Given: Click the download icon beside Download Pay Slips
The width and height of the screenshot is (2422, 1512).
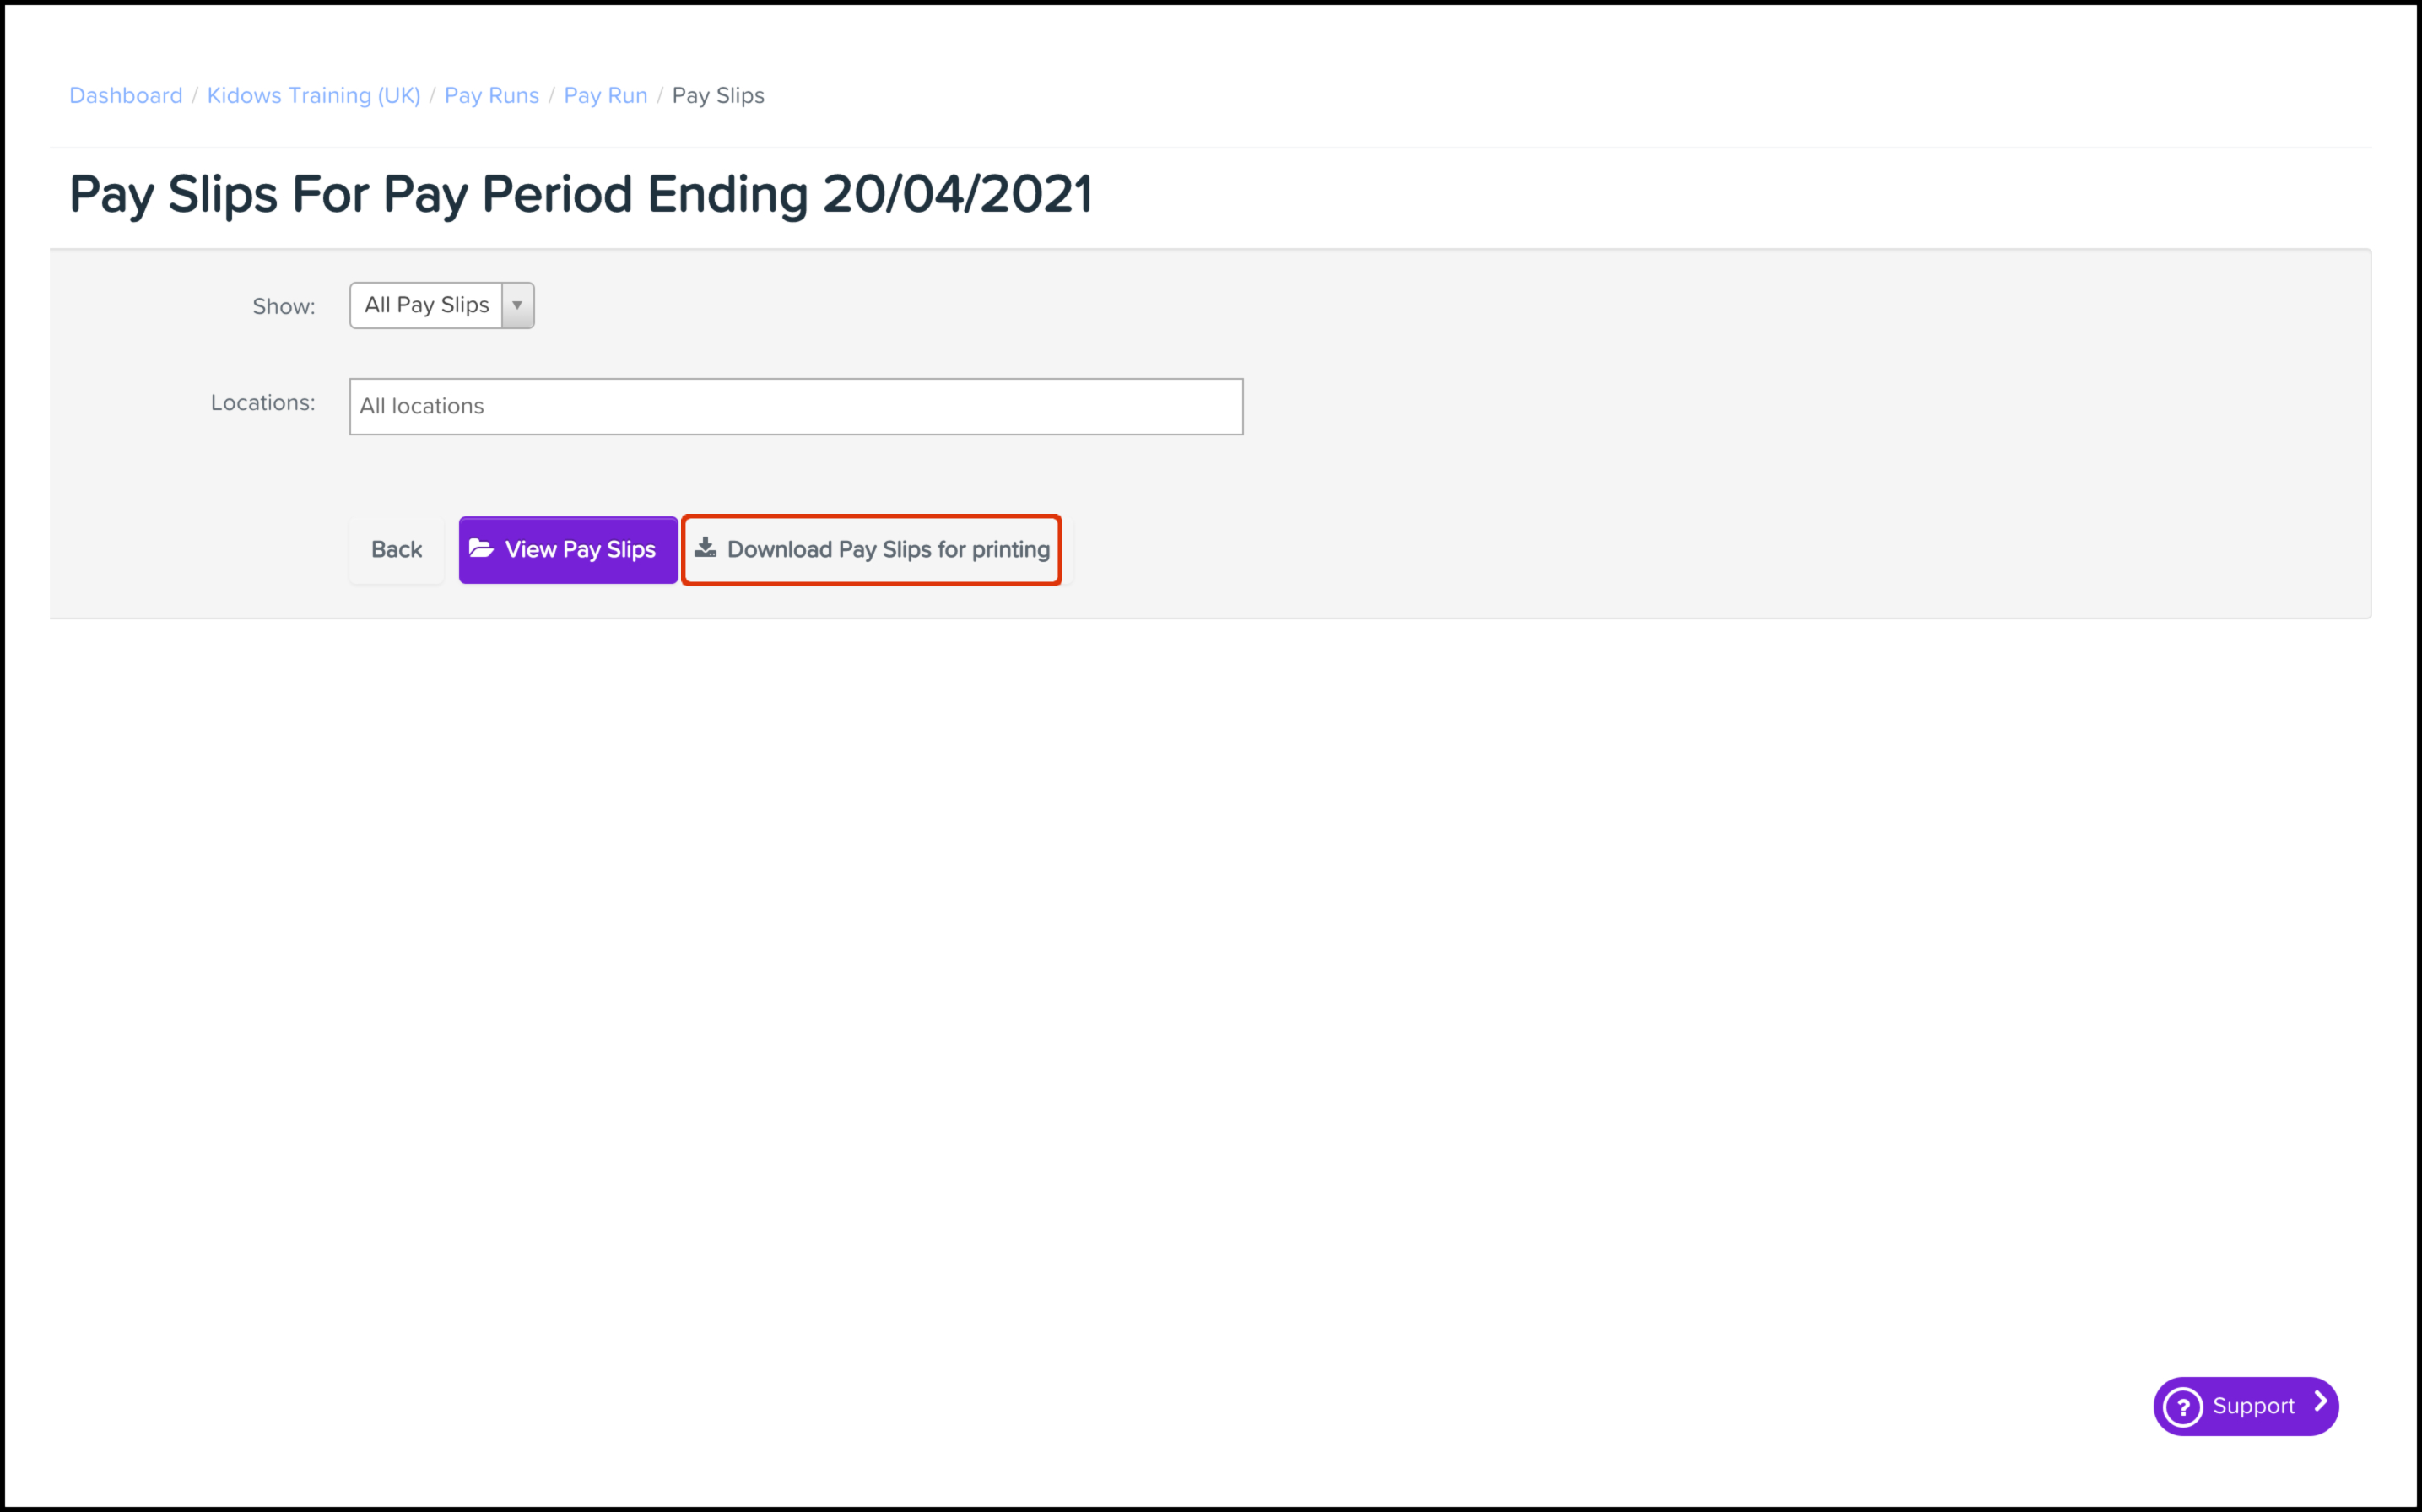Looking at the screenshot, I should [x=706, y=547].
